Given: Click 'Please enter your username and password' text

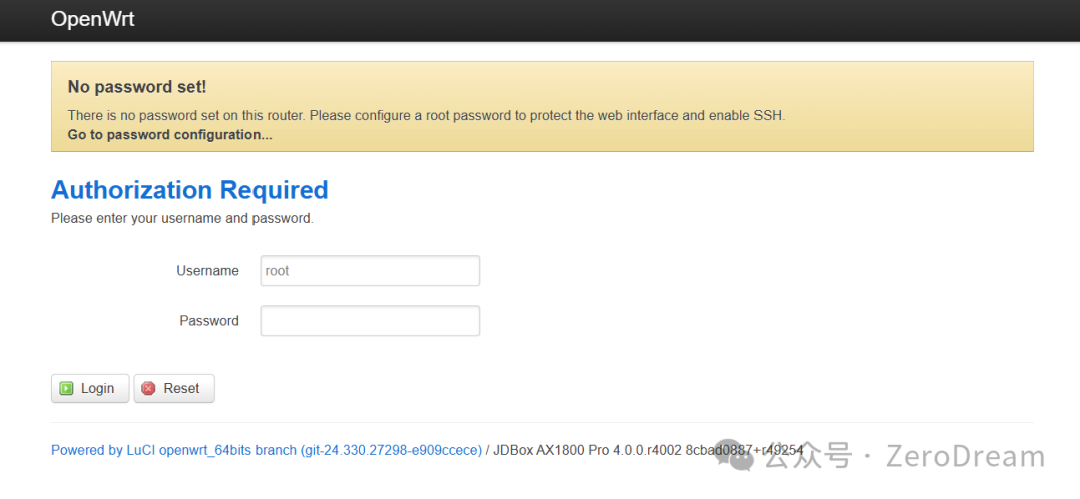Looking at the screenshot, I should click(182, 217).
